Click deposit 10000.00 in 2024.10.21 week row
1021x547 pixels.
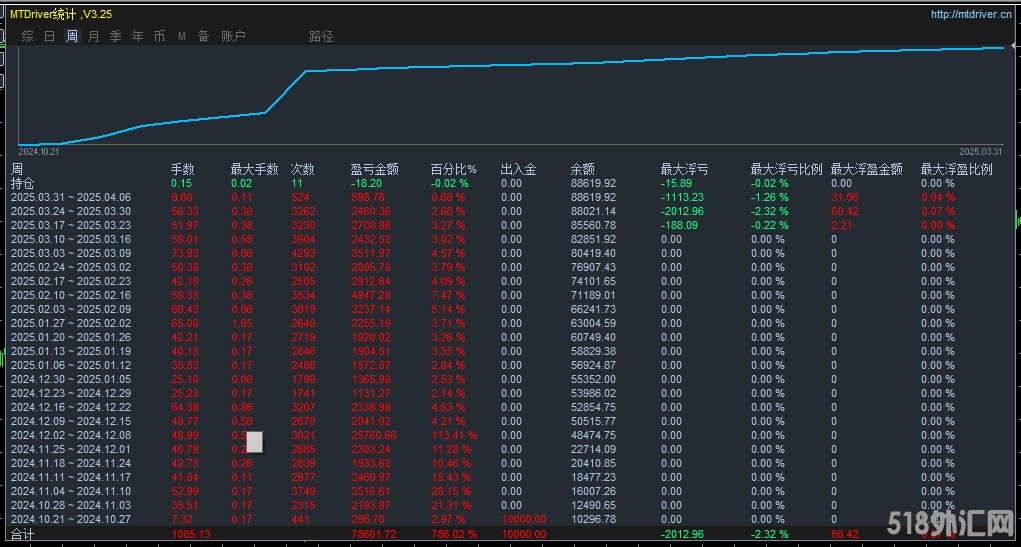pyautogui.click(x=524, y=519)
